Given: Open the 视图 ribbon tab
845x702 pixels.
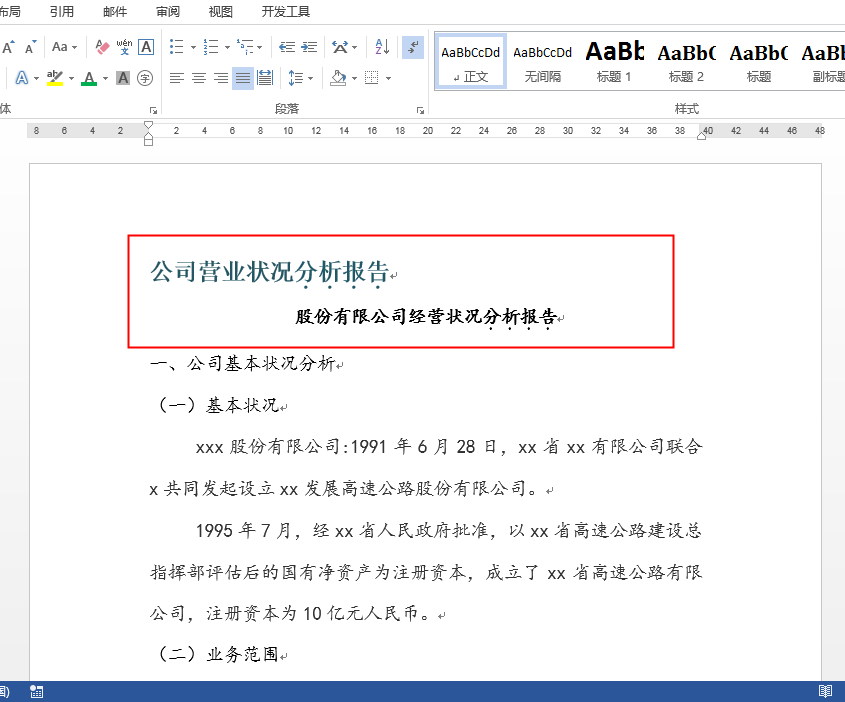Looking at the screenshot, I should pos(220,11).
